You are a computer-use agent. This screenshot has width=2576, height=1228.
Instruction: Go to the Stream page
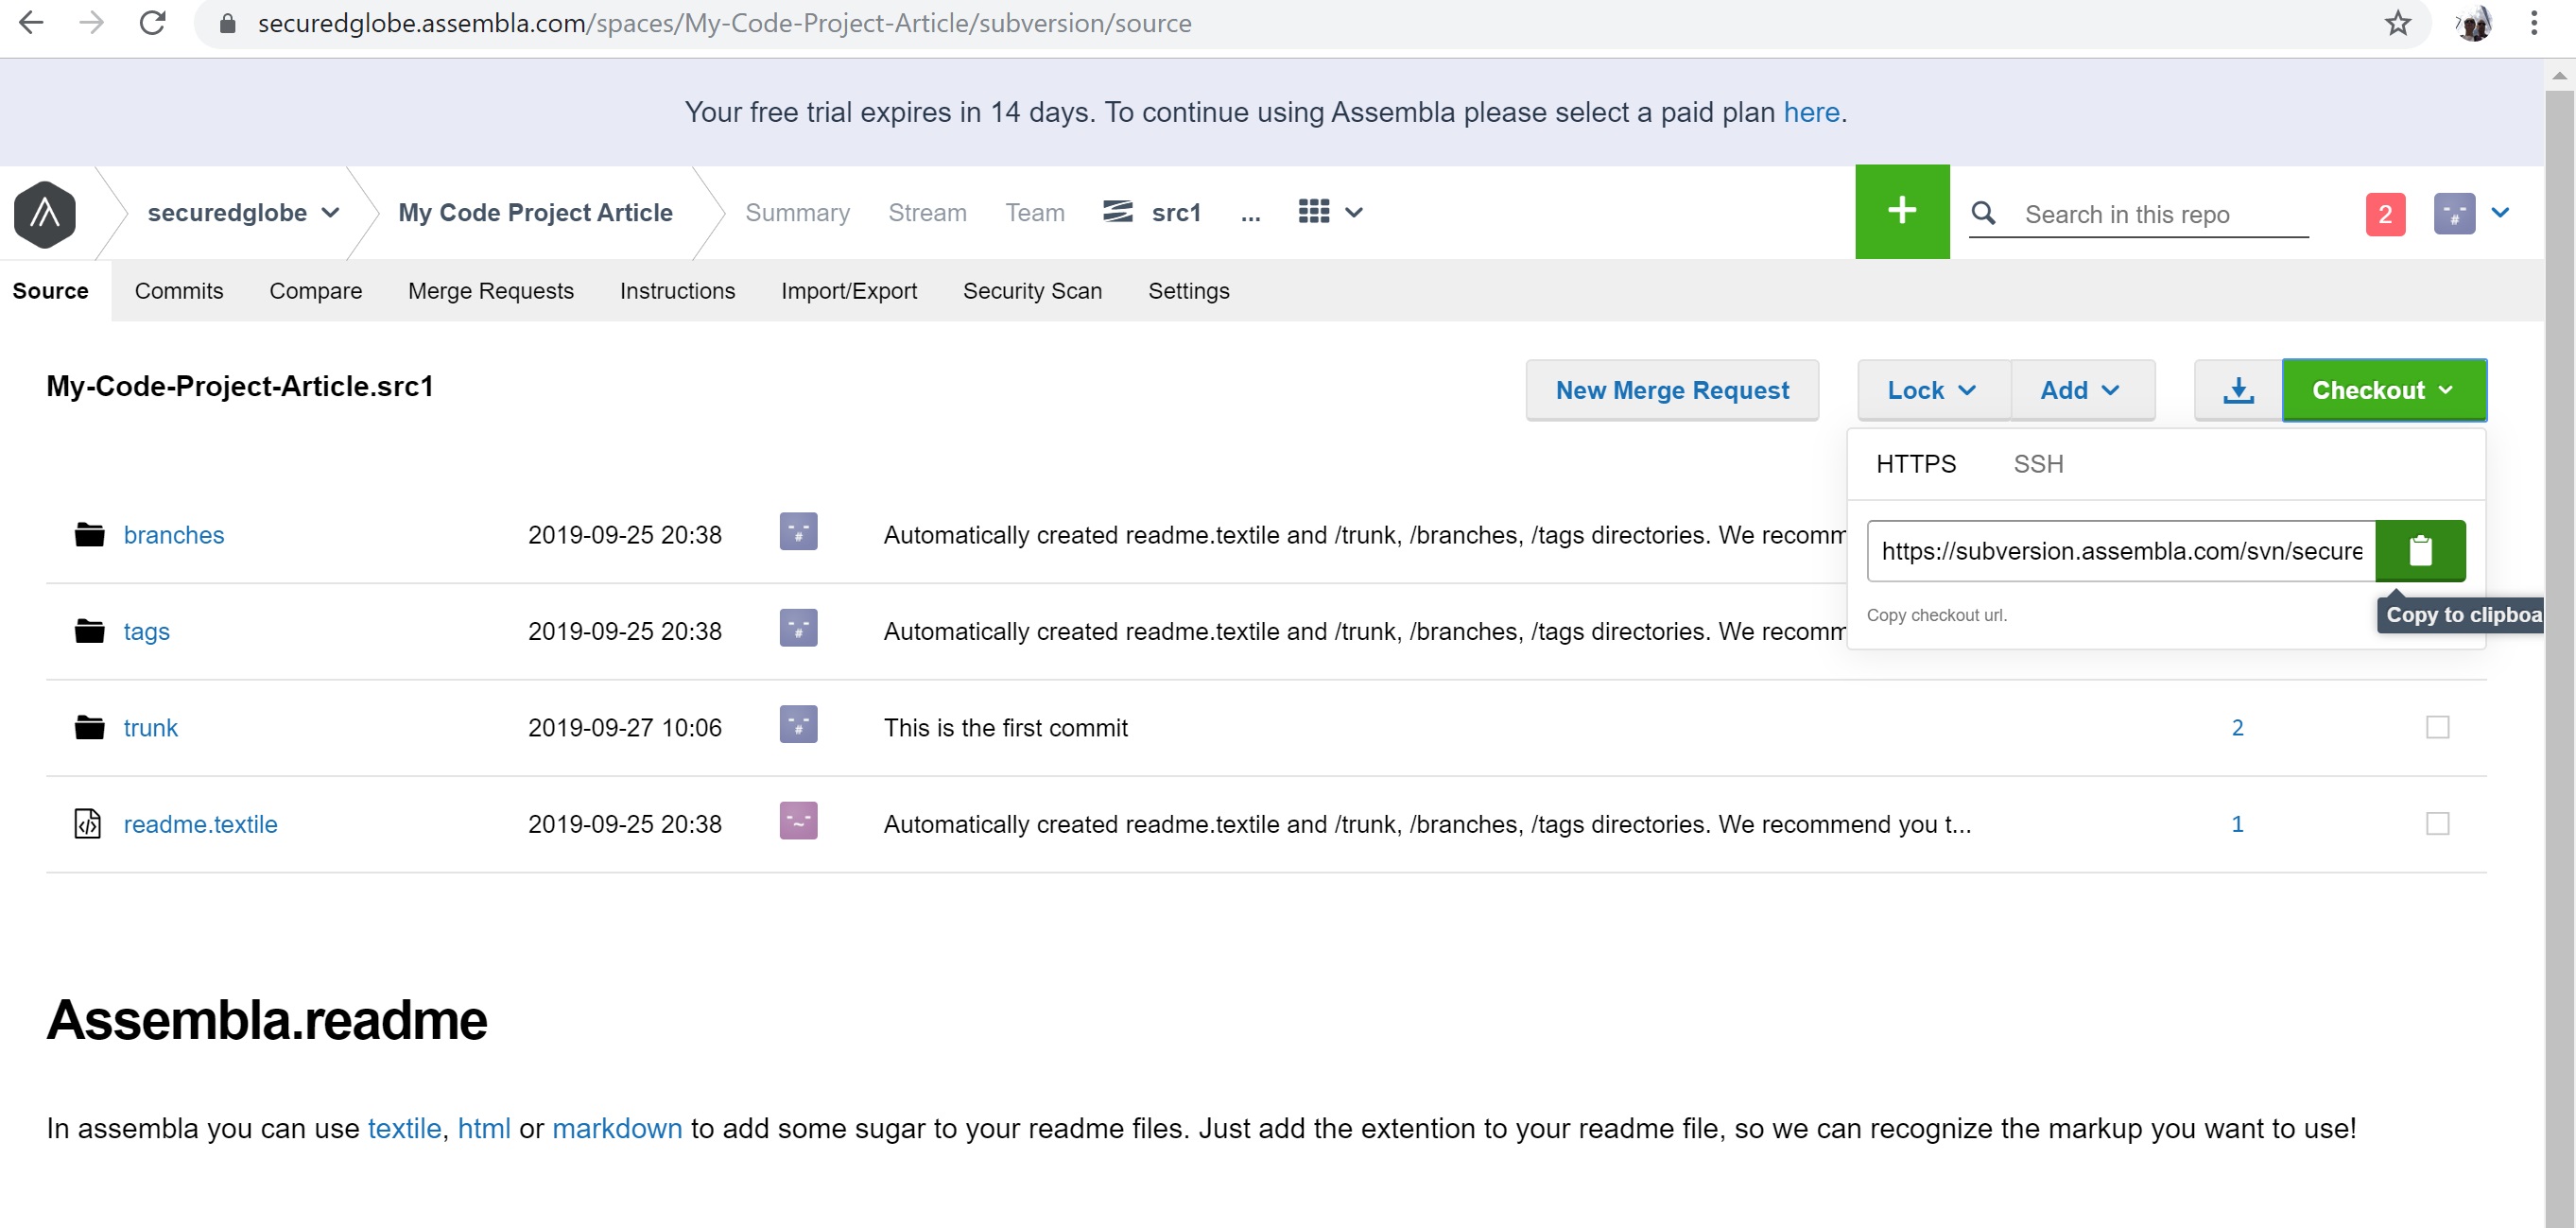(927, 213)
